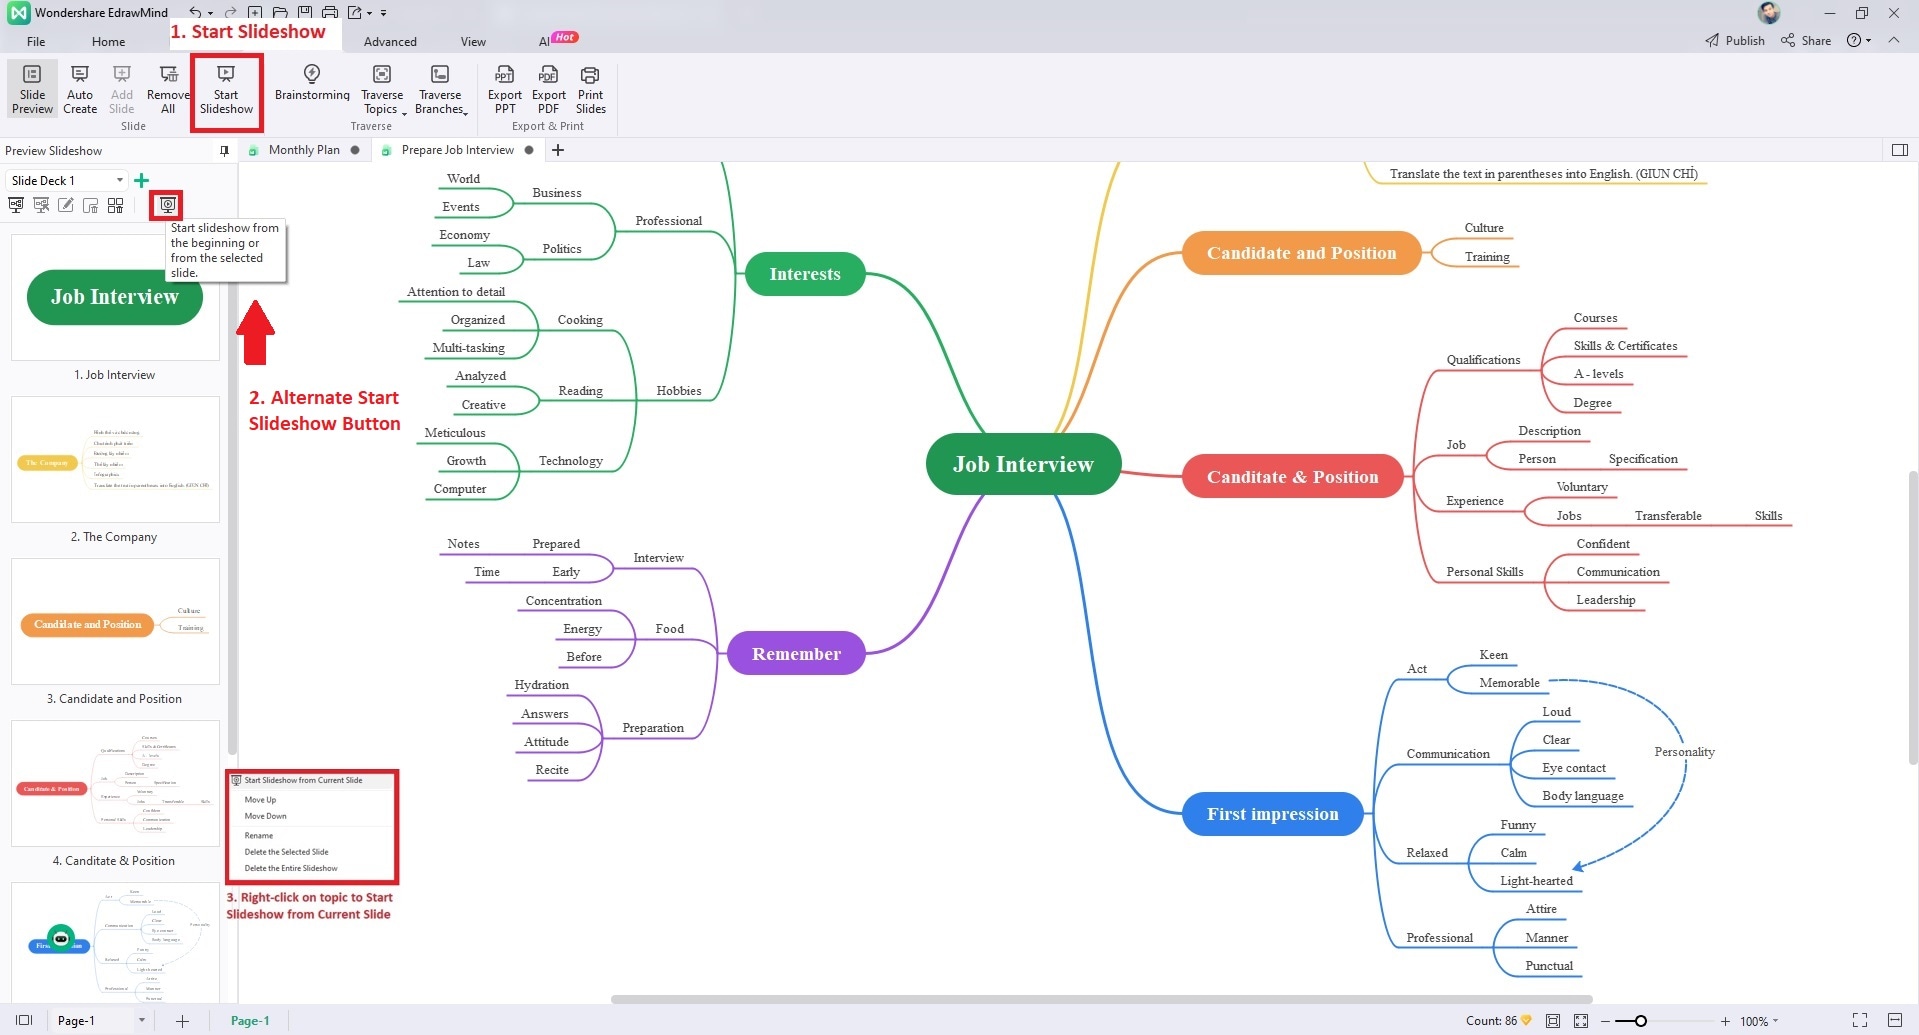Switch to the Home ribbon tab

click(108, 41)
